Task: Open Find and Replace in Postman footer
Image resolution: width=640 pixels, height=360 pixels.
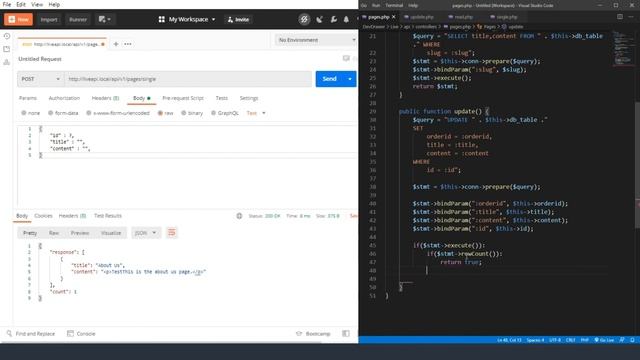Action: (31, 334)
